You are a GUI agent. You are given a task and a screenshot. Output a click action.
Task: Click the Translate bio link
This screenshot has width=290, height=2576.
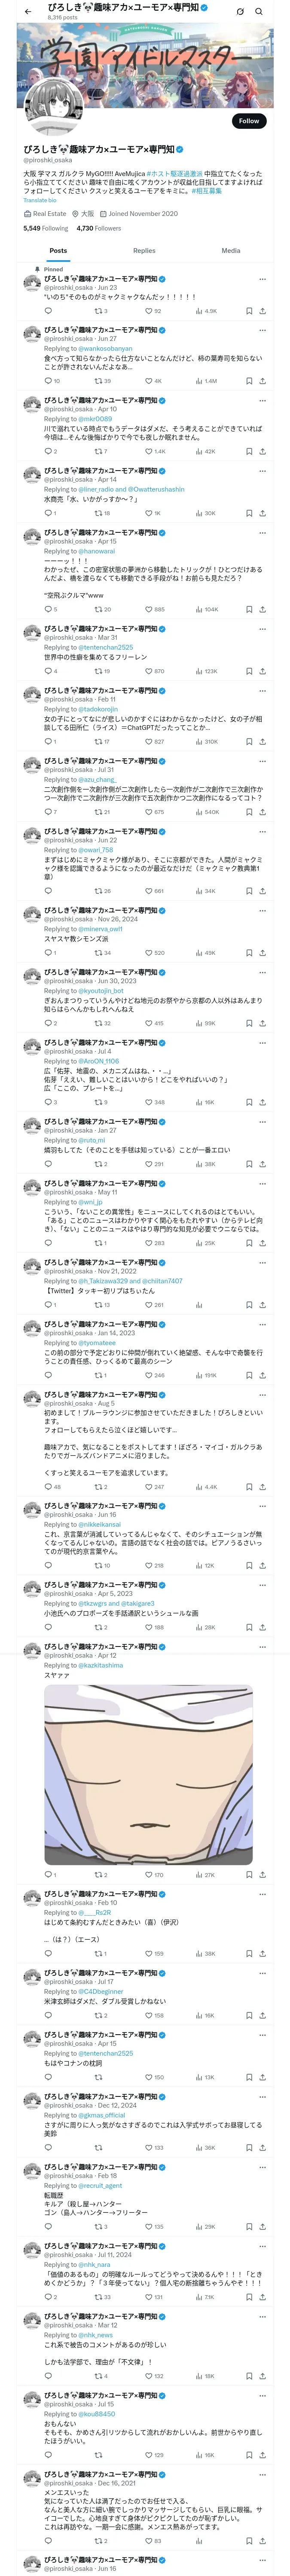click(40, 200)
